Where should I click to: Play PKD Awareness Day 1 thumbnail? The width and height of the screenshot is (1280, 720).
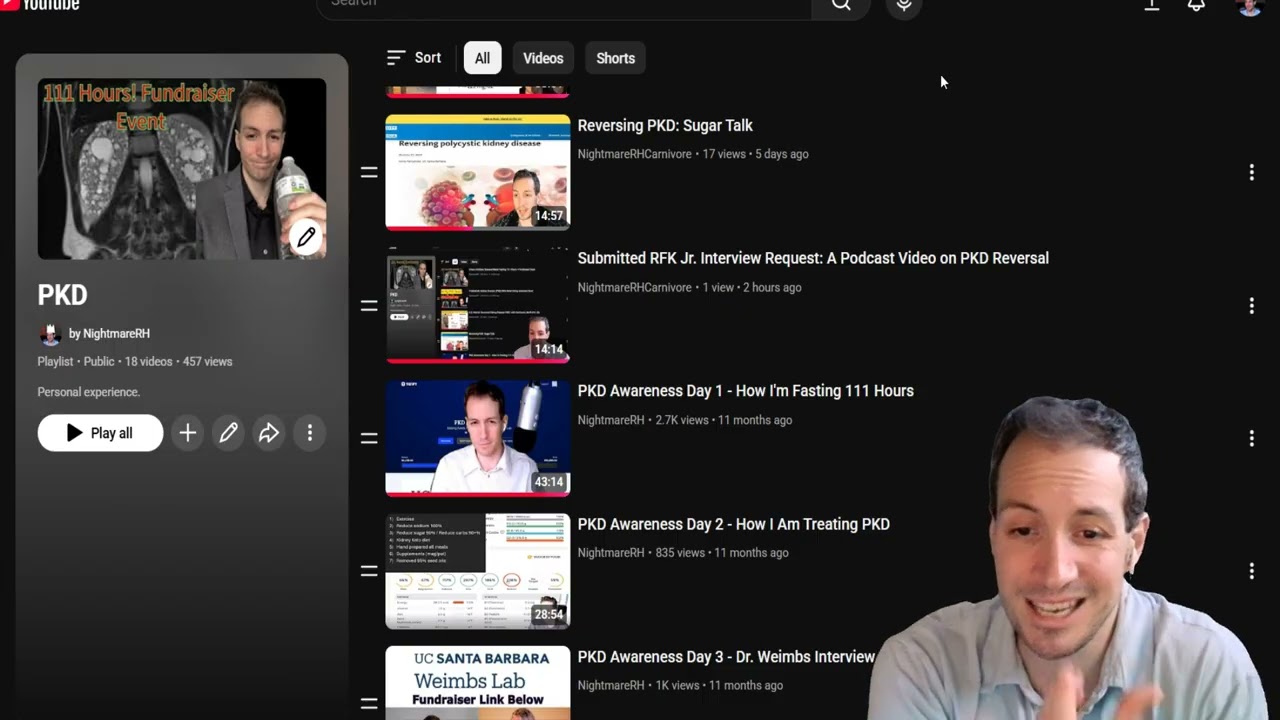tap(478, 438)
